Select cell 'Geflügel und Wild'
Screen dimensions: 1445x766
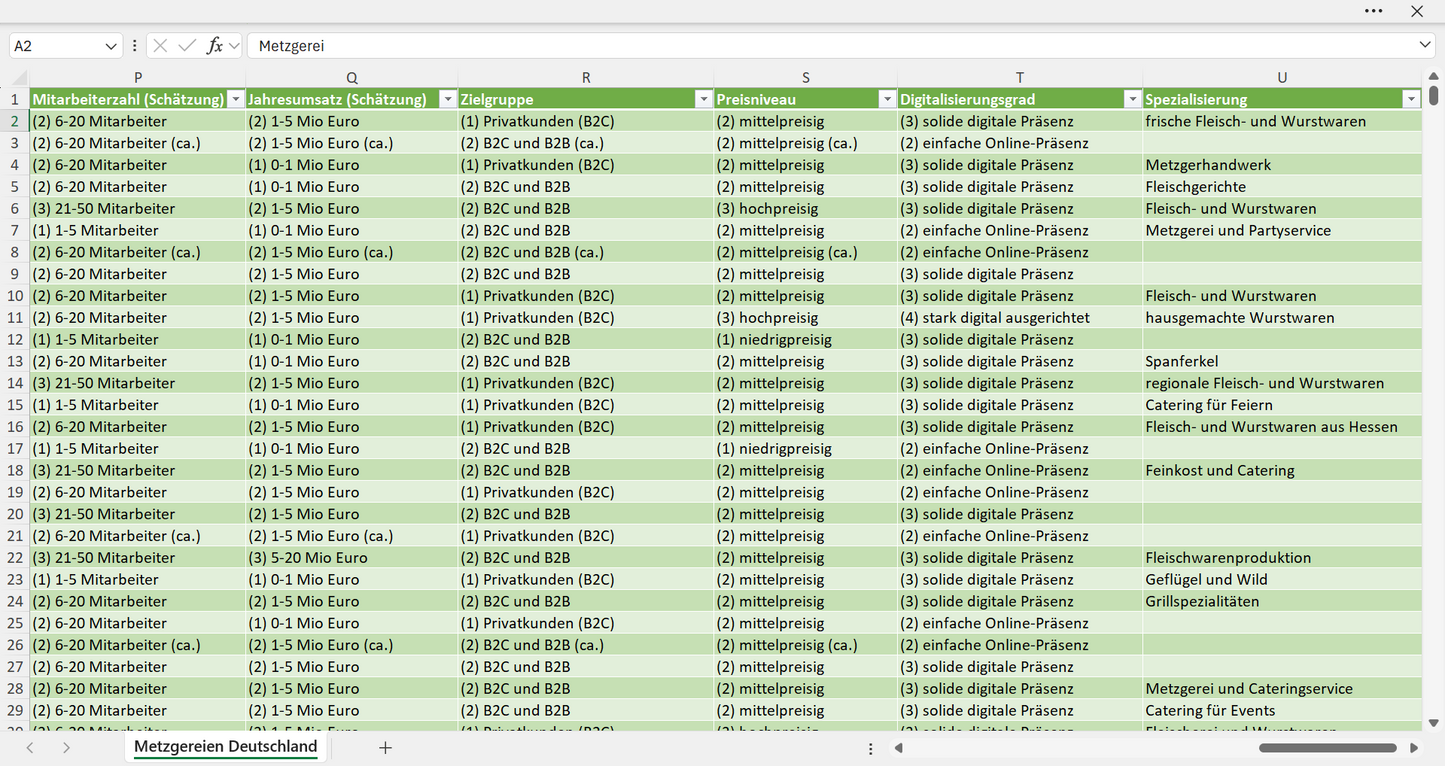pos(1282,580)
